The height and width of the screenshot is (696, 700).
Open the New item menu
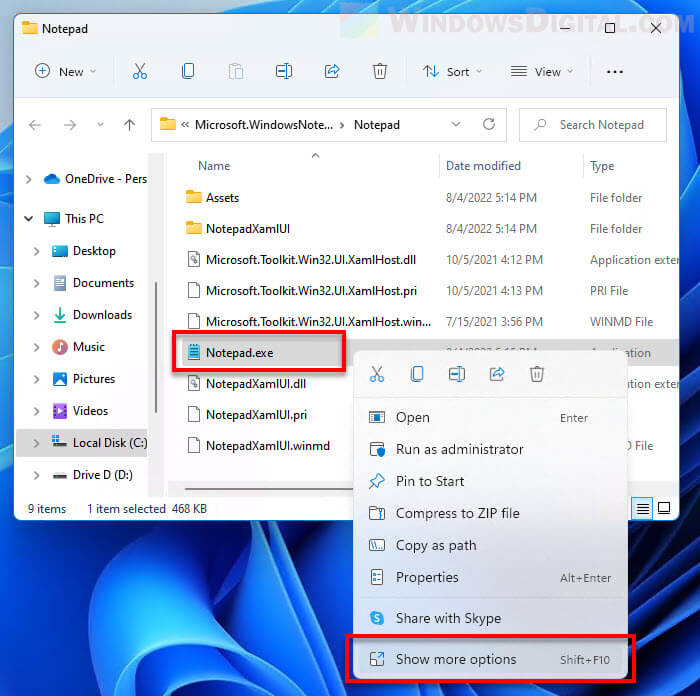point(66,71)
